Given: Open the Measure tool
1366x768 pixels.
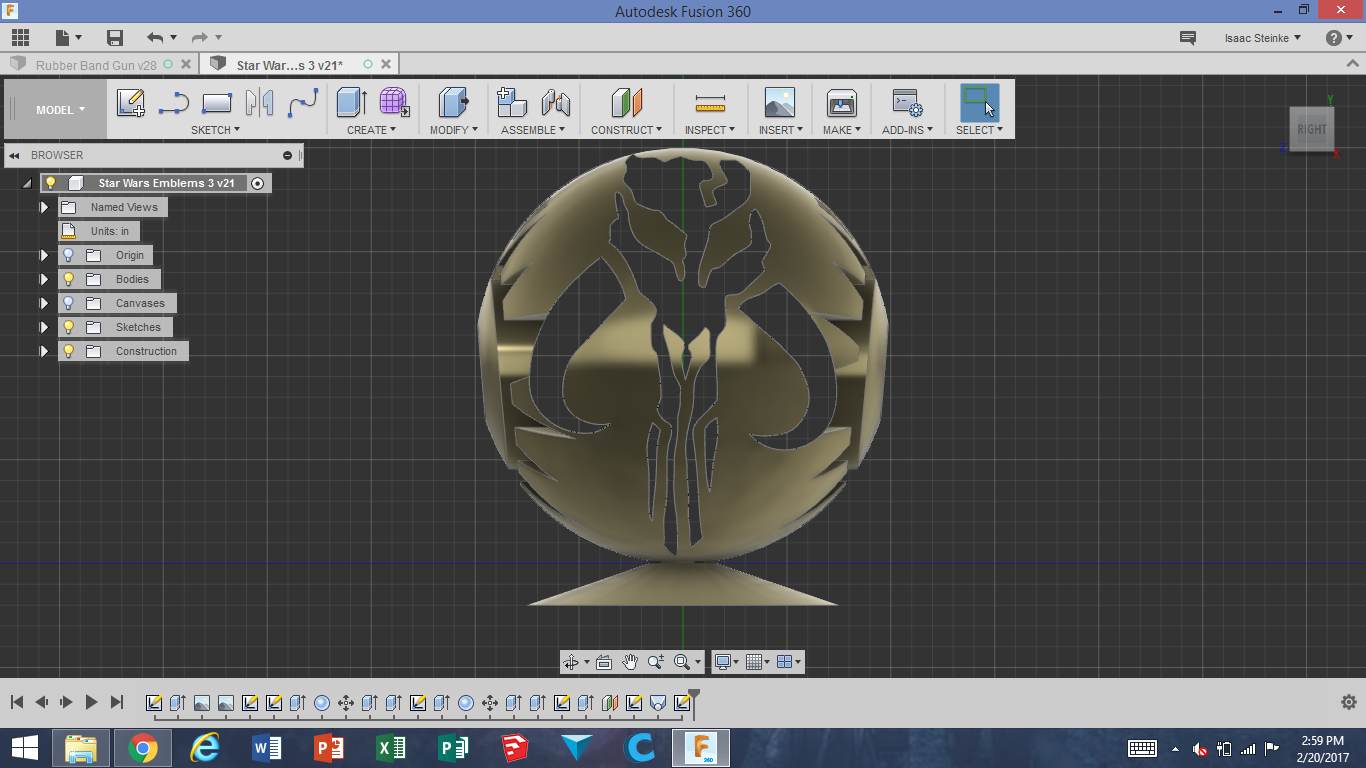Looking at the screenshot, I should 710,102.
